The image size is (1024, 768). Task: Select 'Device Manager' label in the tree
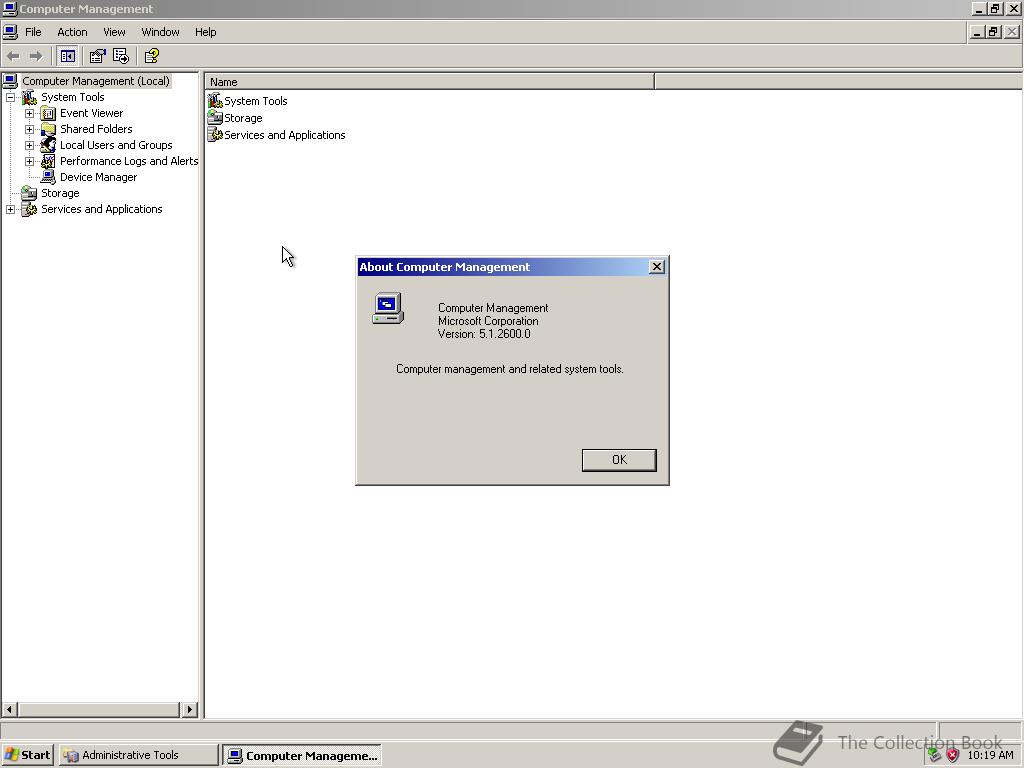99,177
